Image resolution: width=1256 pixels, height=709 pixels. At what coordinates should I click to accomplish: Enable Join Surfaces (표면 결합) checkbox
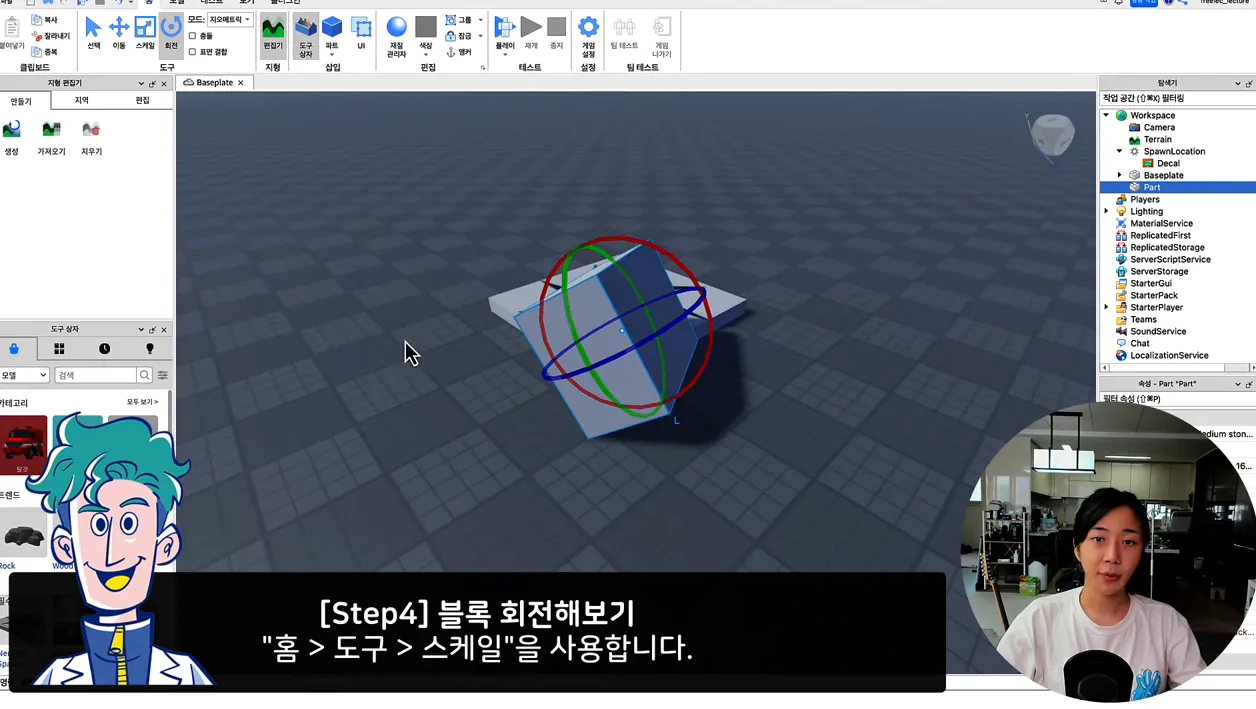point(192,52)
